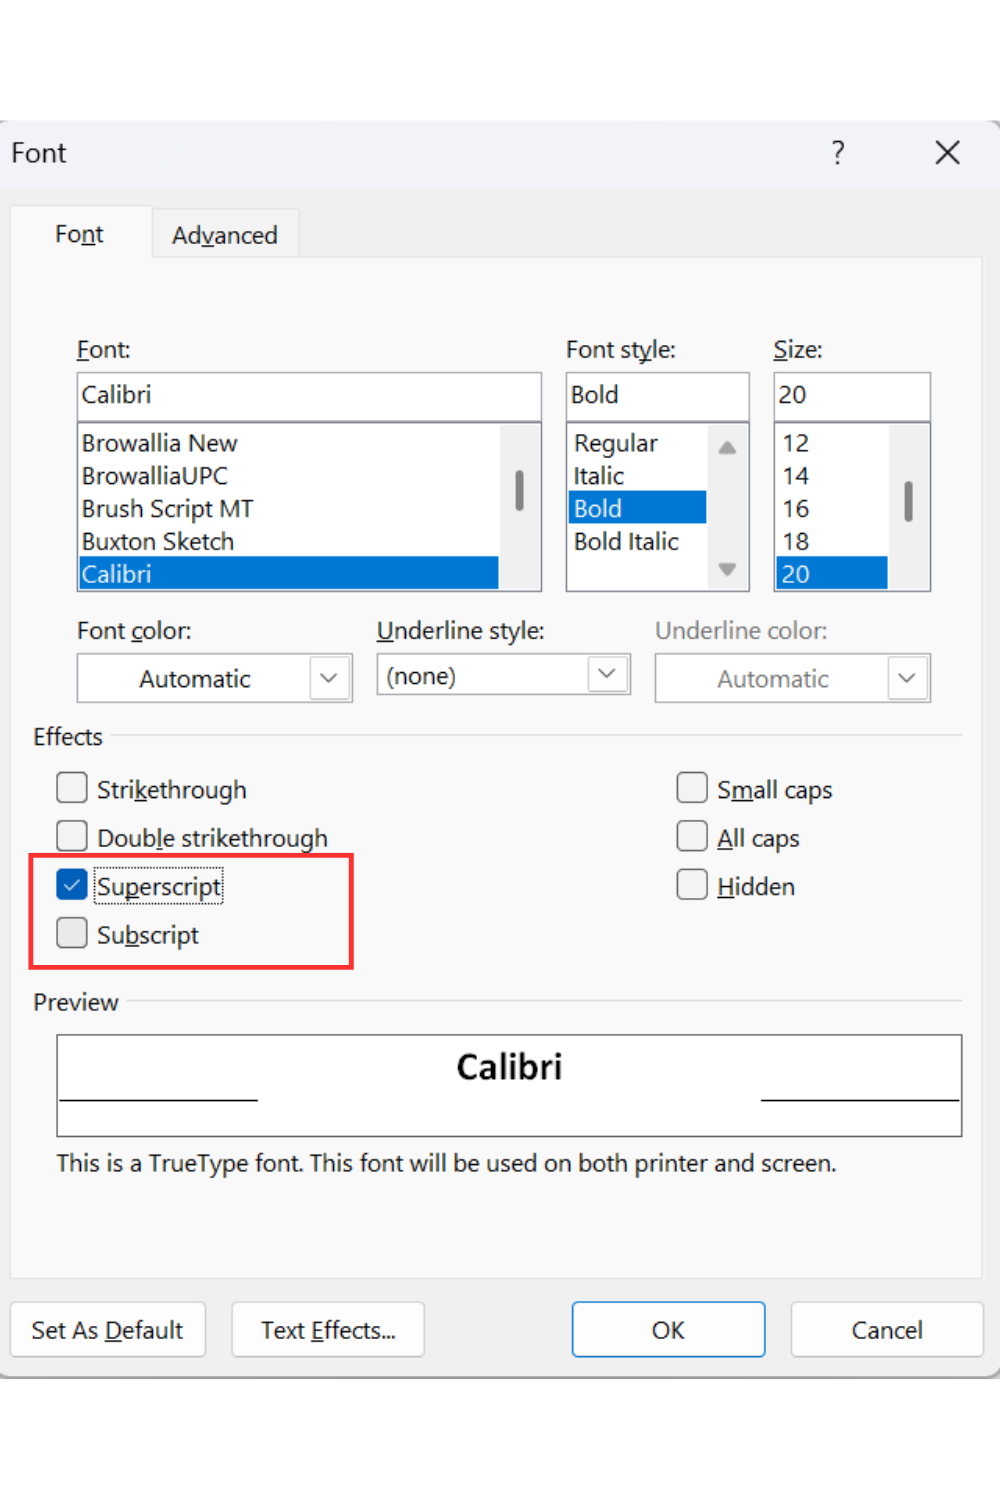Open the Underline color dropdown
This screenshot has width=1000, height=1500.
[793, 678]
